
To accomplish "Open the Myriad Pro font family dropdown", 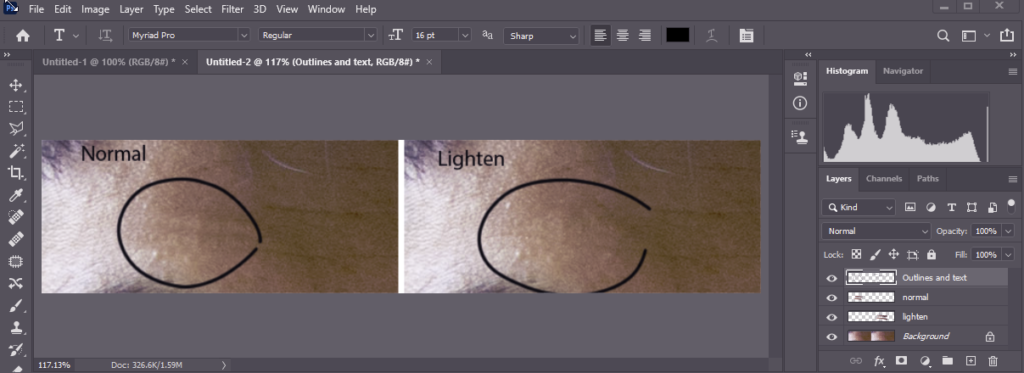I will coord(189,36).
